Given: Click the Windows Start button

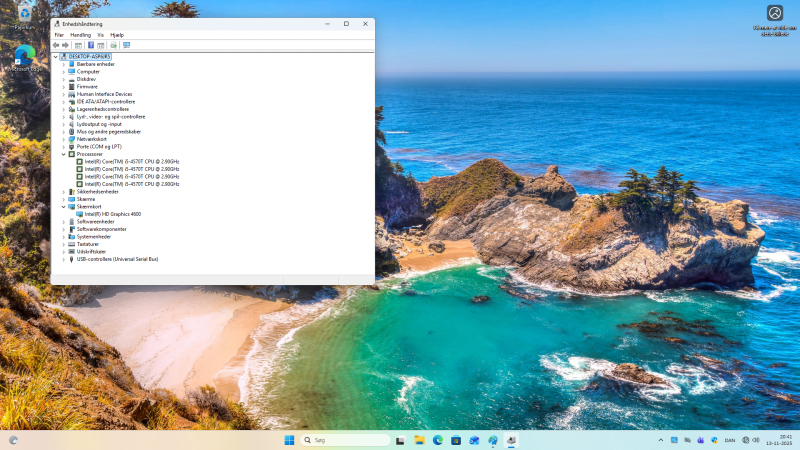Looking at the screenshot, I should pyautogui.click(x=289, y=440).
